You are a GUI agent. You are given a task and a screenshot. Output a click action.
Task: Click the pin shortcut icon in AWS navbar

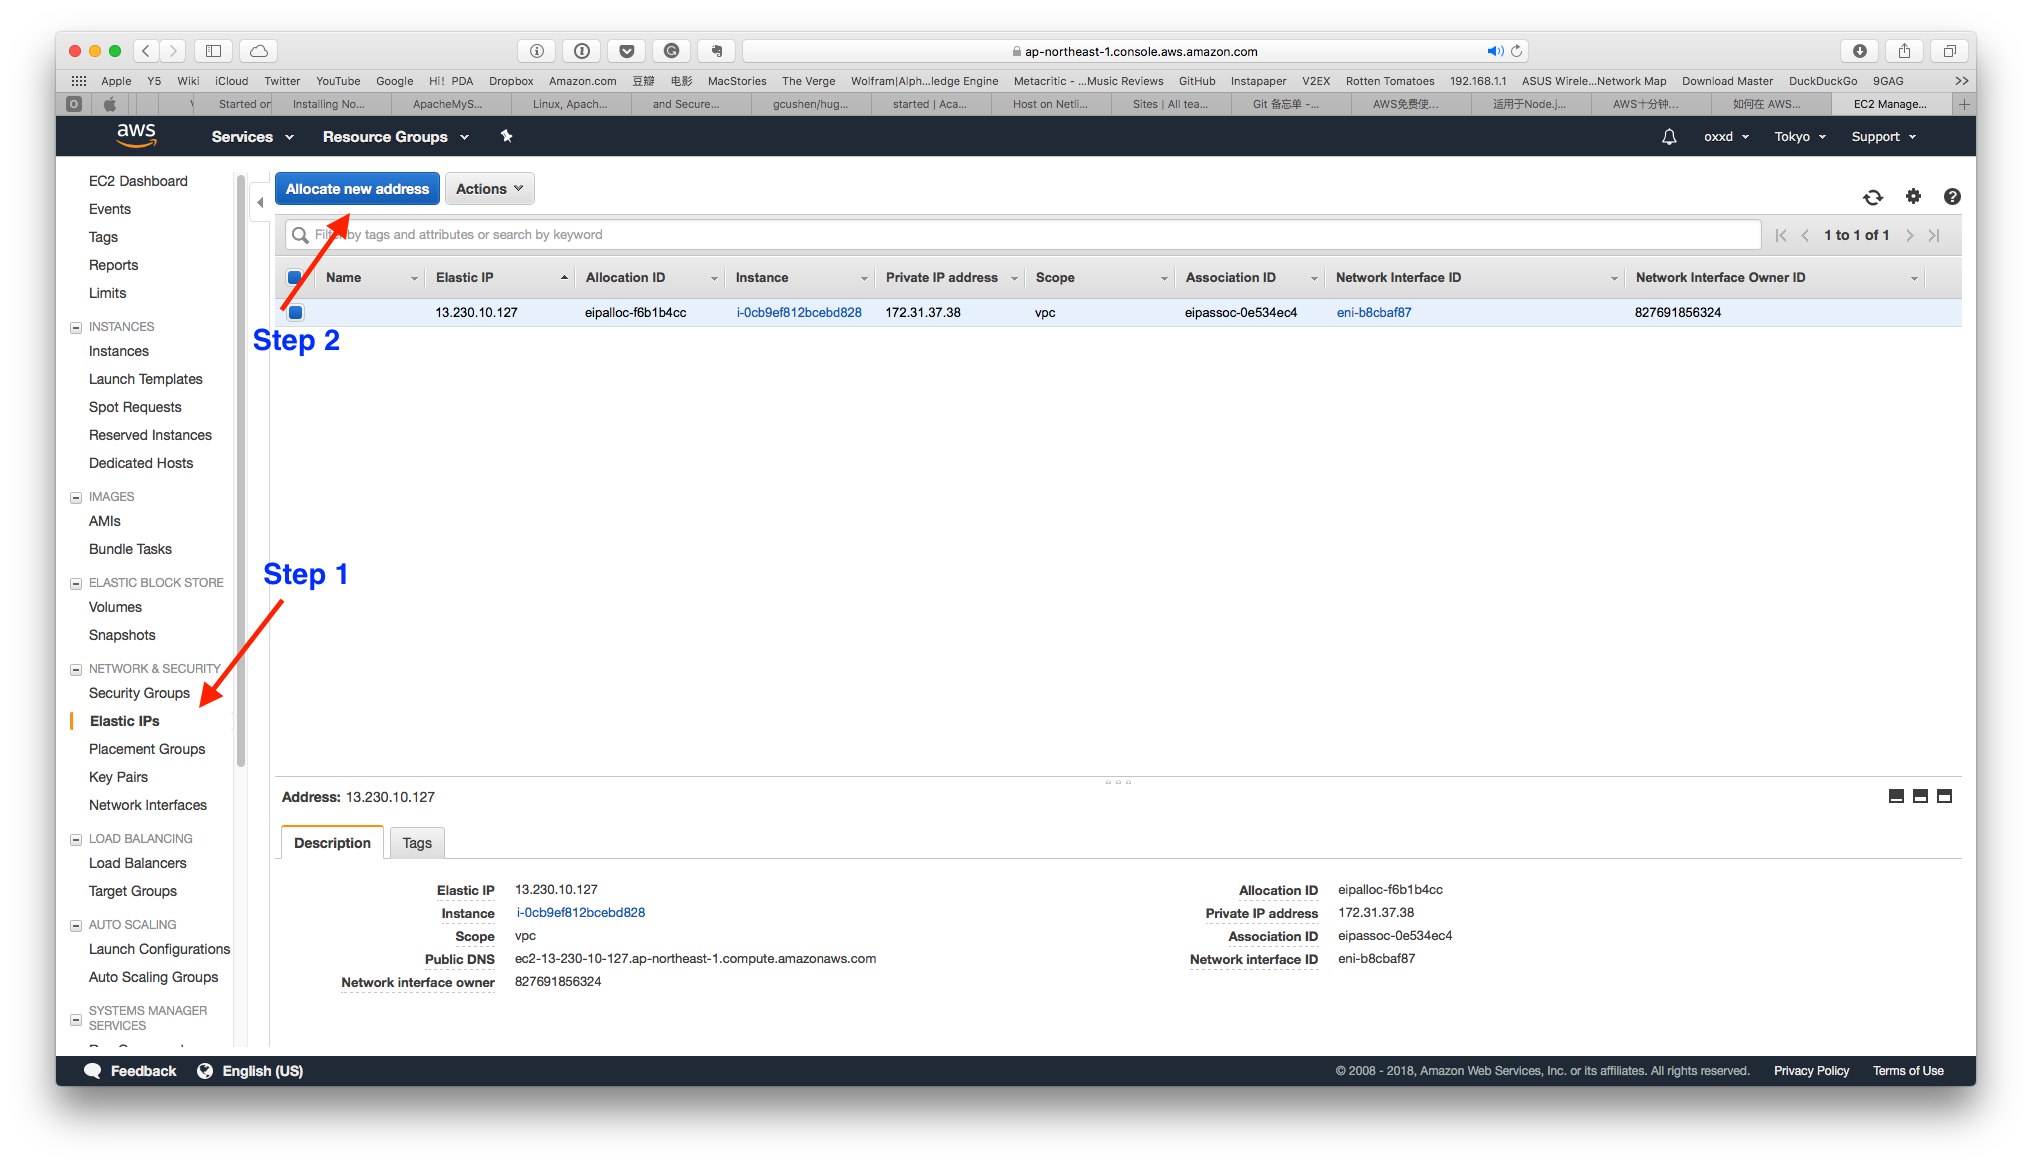tap(507, 136)
